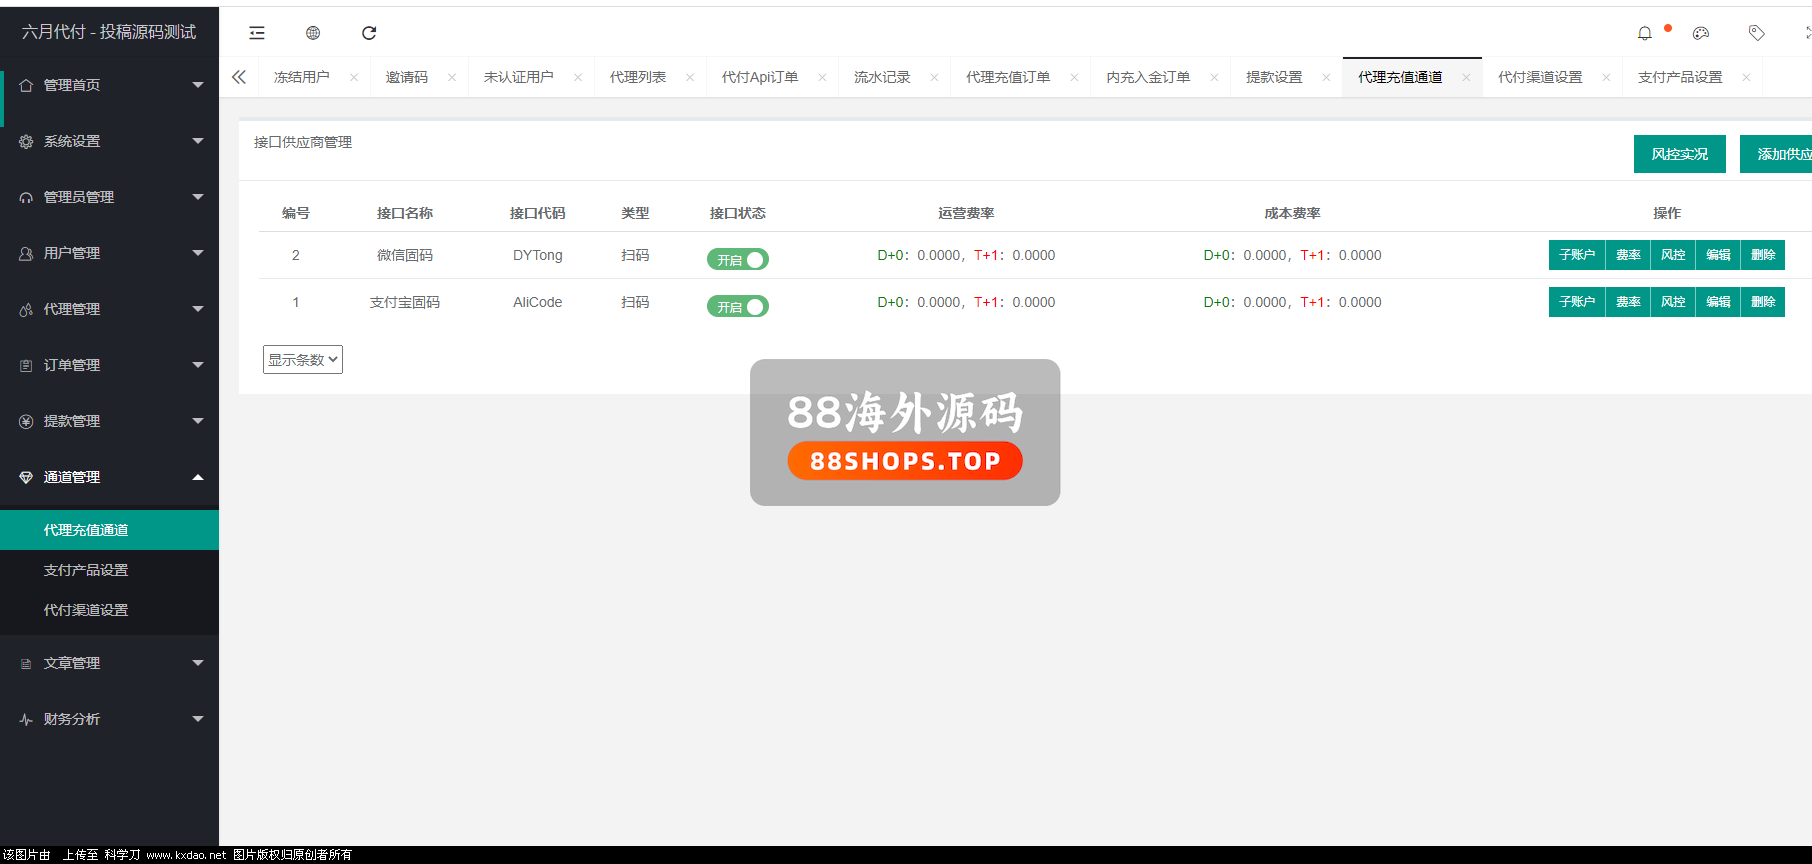Click the sidebar collapse menu icon

click(x=257, y=33)
